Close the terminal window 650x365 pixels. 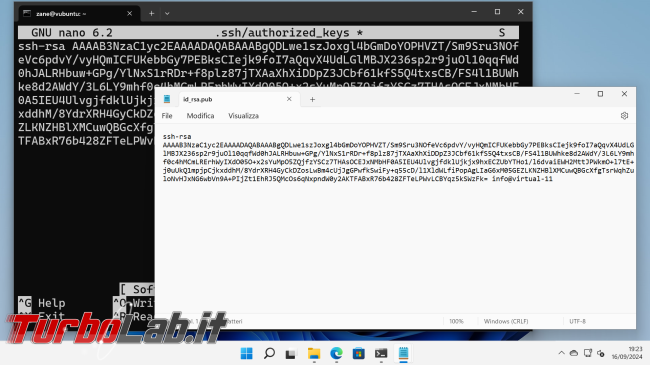521,12
